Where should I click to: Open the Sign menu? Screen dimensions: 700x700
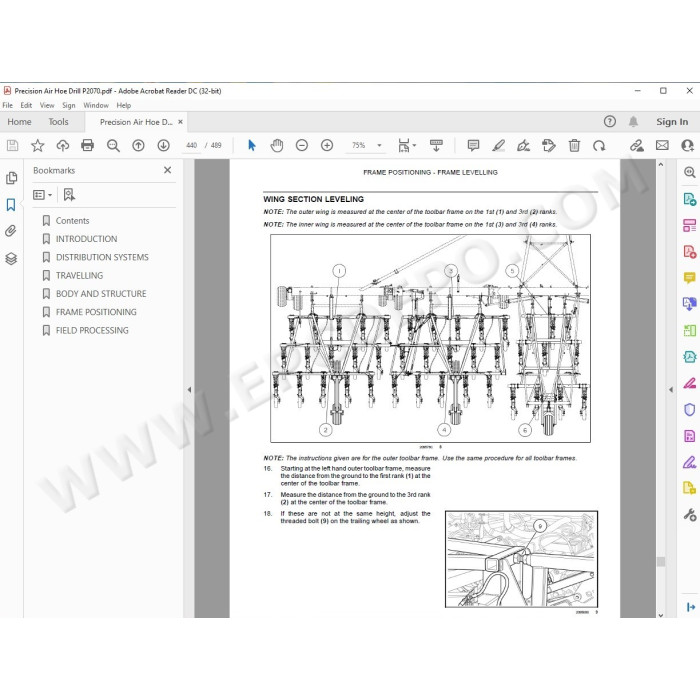coord(69,105)
